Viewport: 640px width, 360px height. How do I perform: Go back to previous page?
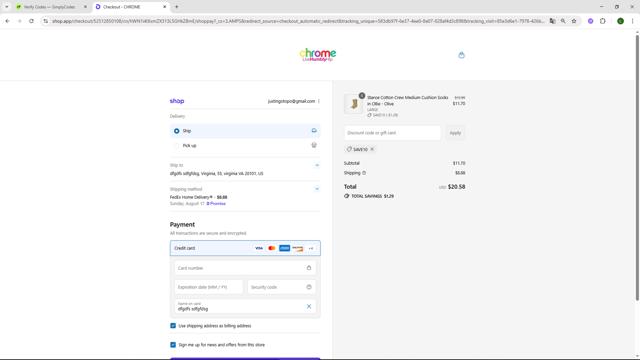7,21
